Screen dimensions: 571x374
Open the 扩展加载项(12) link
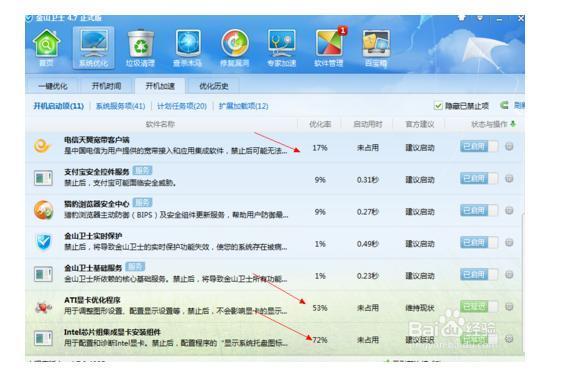[243, 106]
